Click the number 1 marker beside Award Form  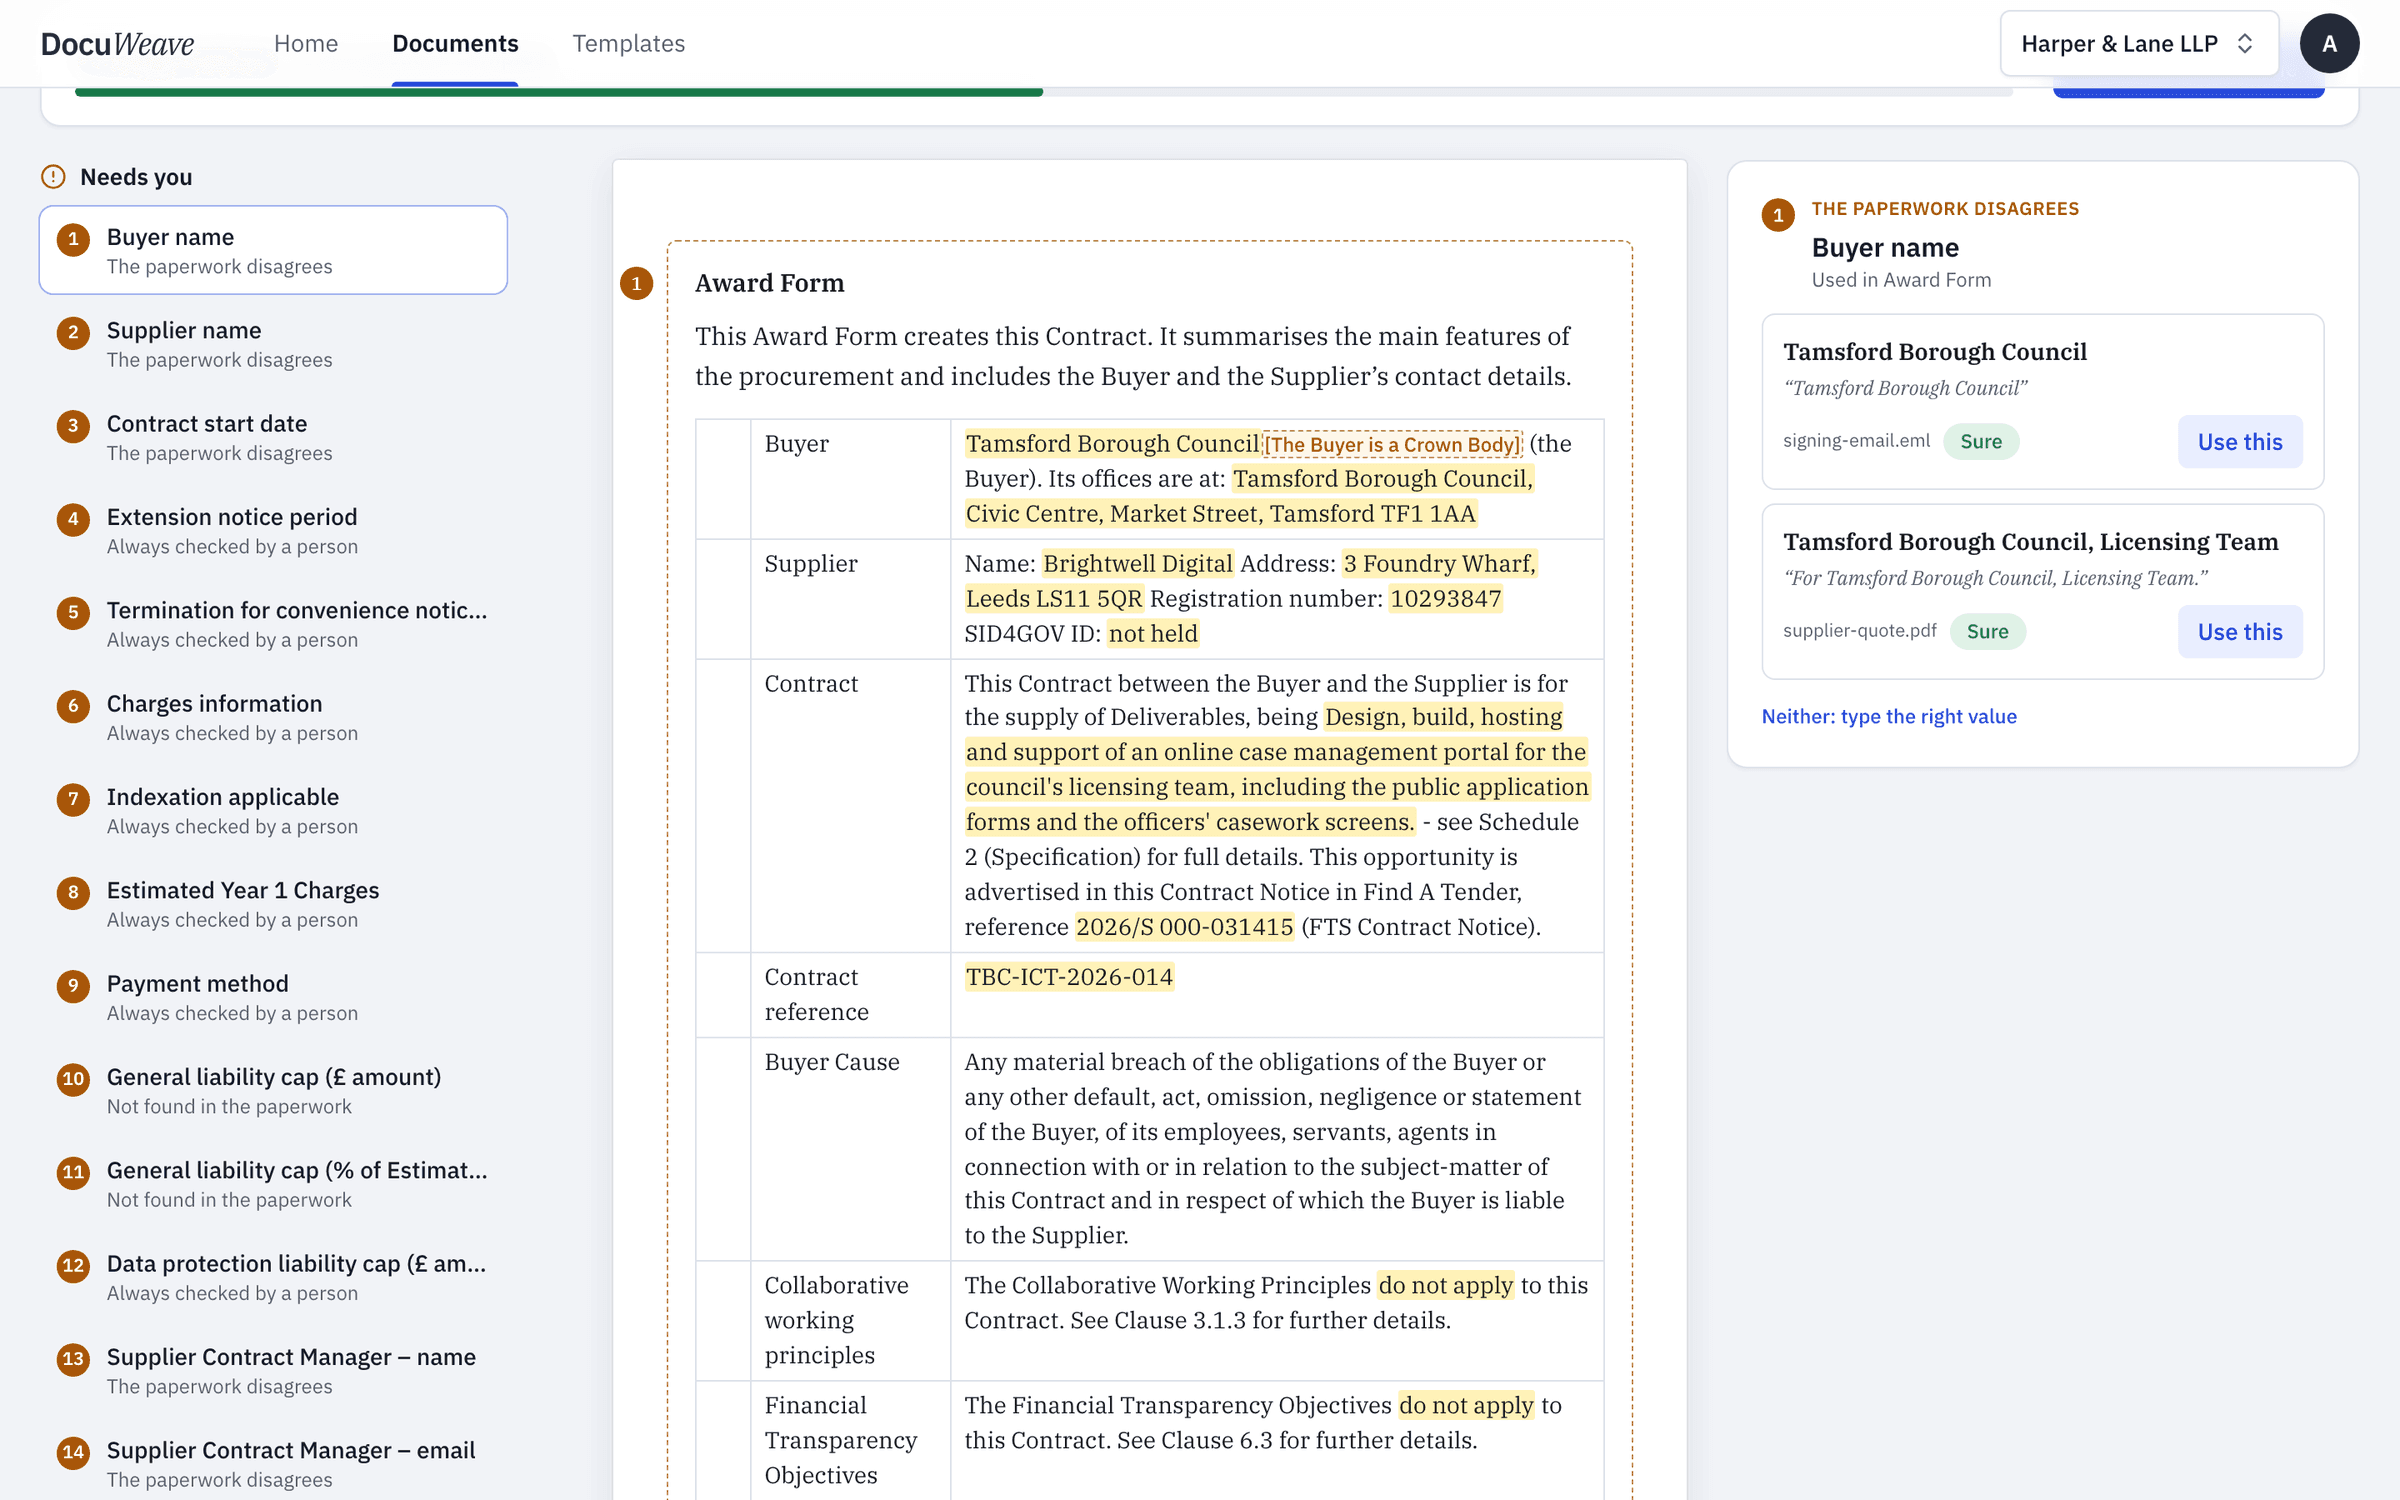[x=636, y=284]
